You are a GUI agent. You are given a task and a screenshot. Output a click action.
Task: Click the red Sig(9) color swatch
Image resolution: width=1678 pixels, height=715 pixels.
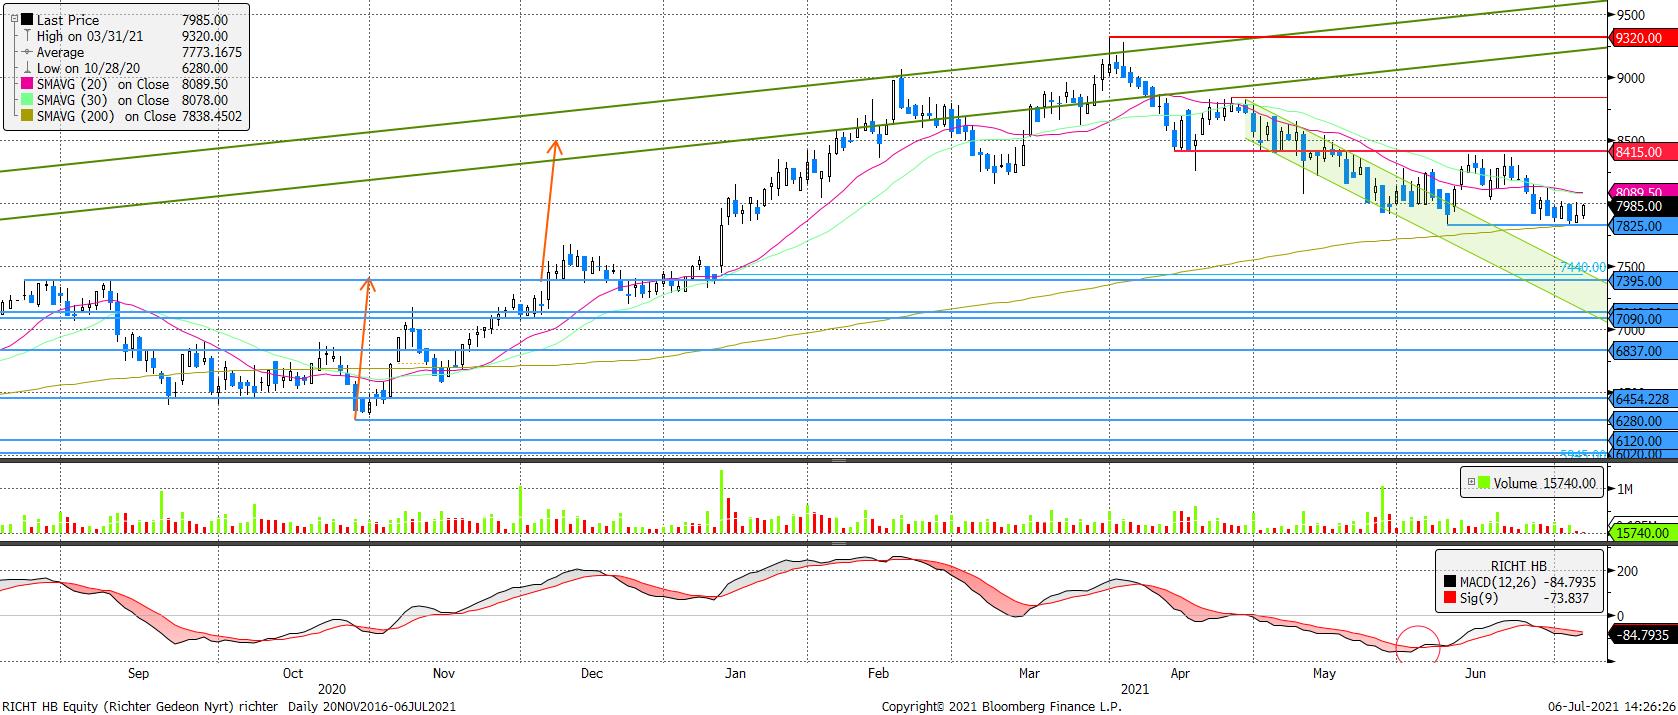click(1451, 599)
